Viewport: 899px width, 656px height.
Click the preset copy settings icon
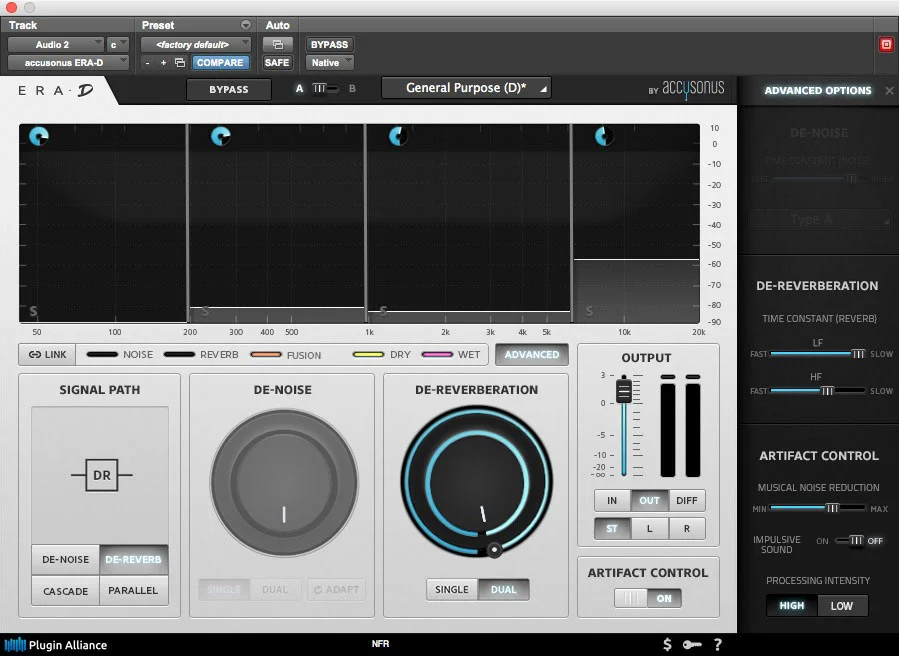pos(180,63)
